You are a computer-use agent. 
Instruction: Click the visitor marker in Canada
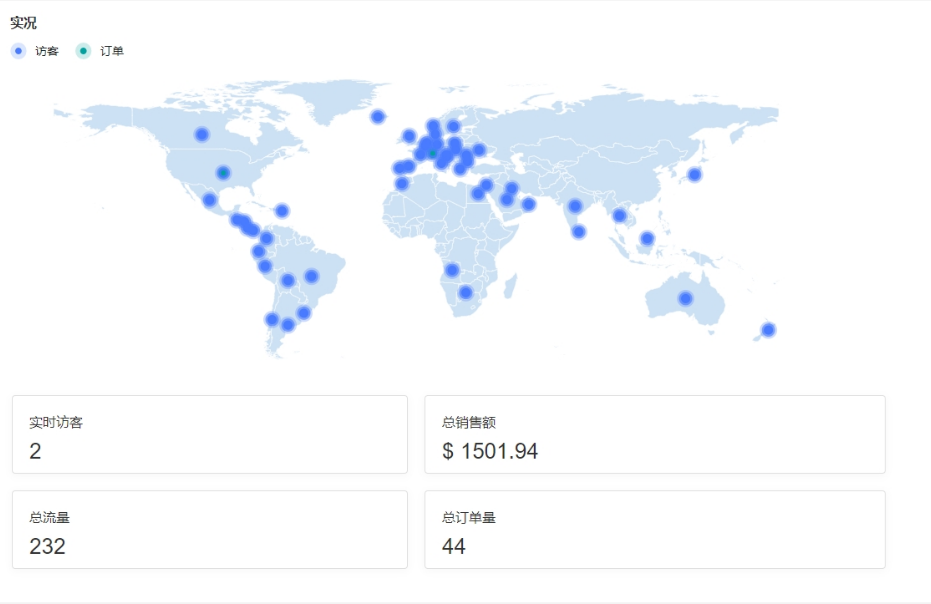202,134
